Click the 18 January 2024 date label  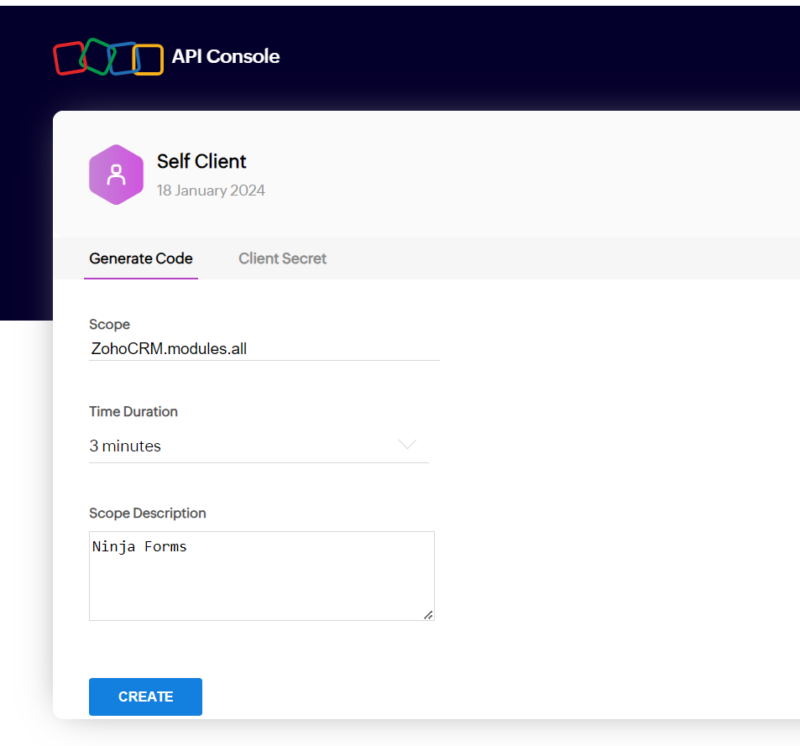pyautogui.click(x=210, y=190)
